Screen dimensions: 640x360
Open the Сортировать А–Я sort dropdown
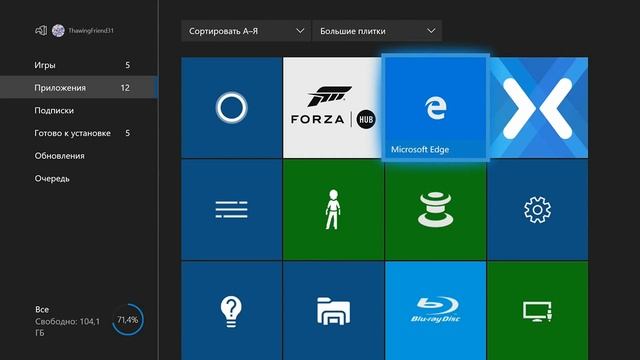pos(246,31)
